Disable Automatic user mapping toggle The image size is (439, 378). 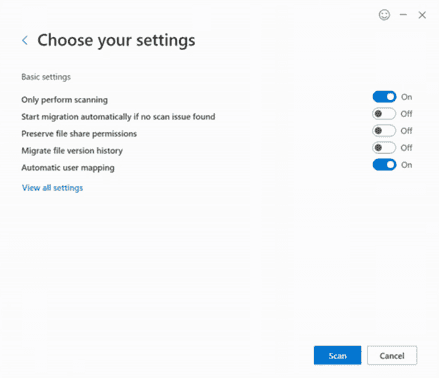point(384,165)
